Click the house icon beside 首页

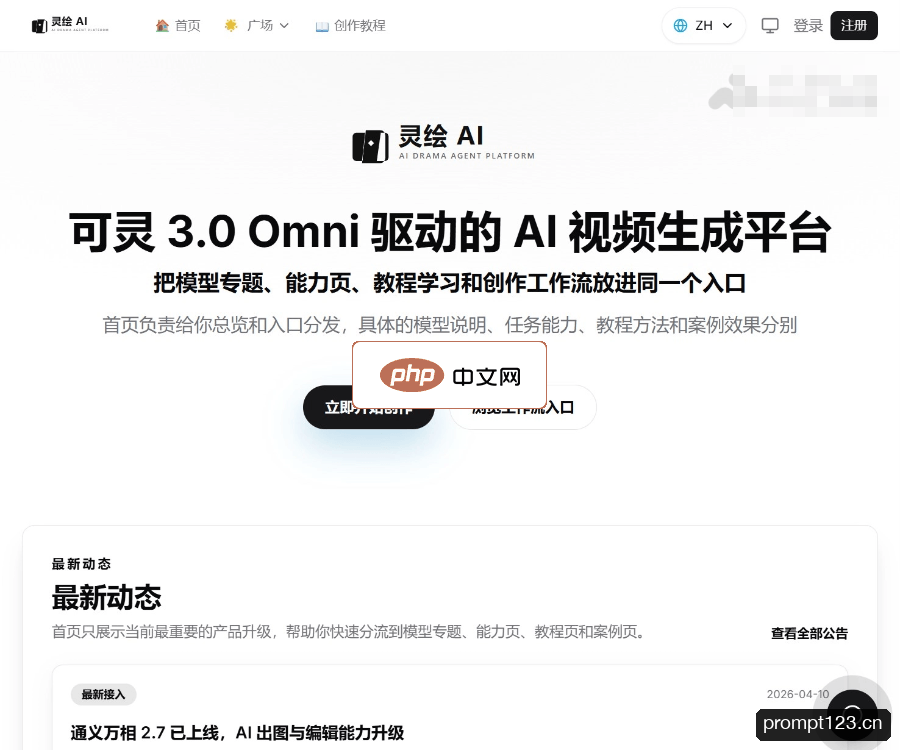(162, 25)
